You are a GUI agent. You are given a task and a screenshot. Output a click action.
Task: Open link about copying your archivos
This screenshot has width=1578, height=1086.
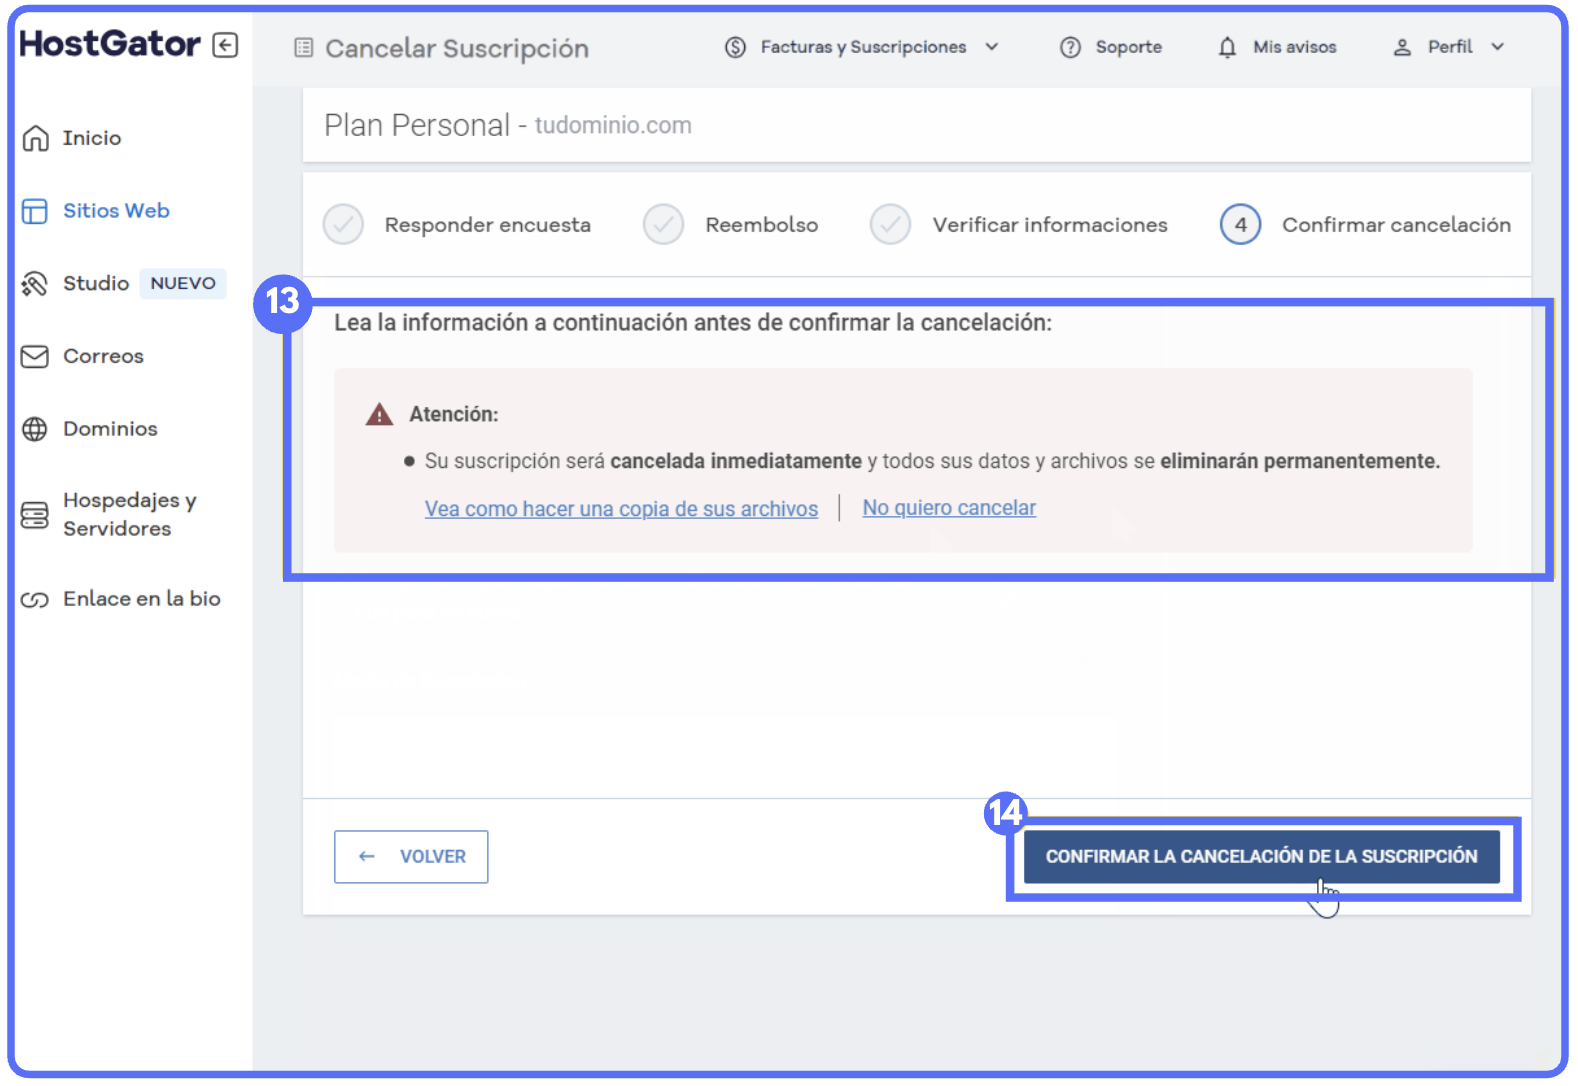(x=621, y=509)
